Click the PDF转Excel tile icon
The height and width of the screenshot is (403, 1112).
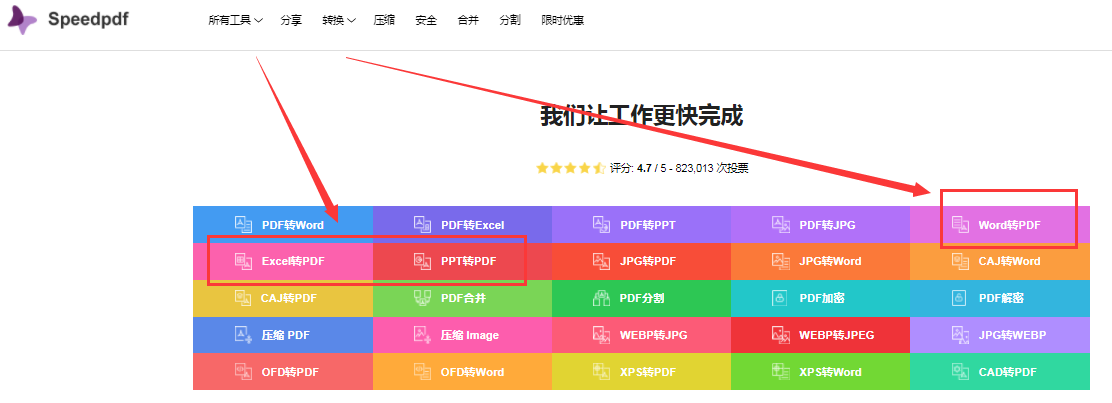(423, 224)
